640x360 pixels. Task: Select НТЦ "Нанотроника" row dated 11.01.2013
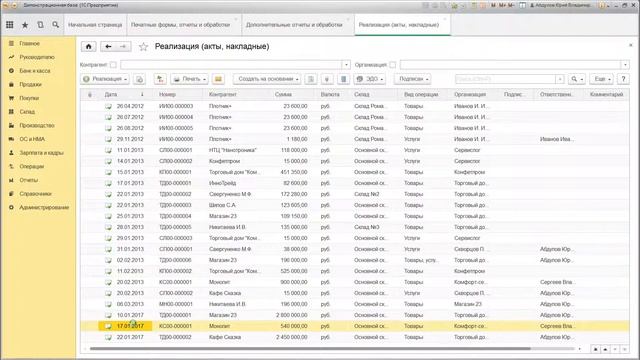click(x=354, y=150)
